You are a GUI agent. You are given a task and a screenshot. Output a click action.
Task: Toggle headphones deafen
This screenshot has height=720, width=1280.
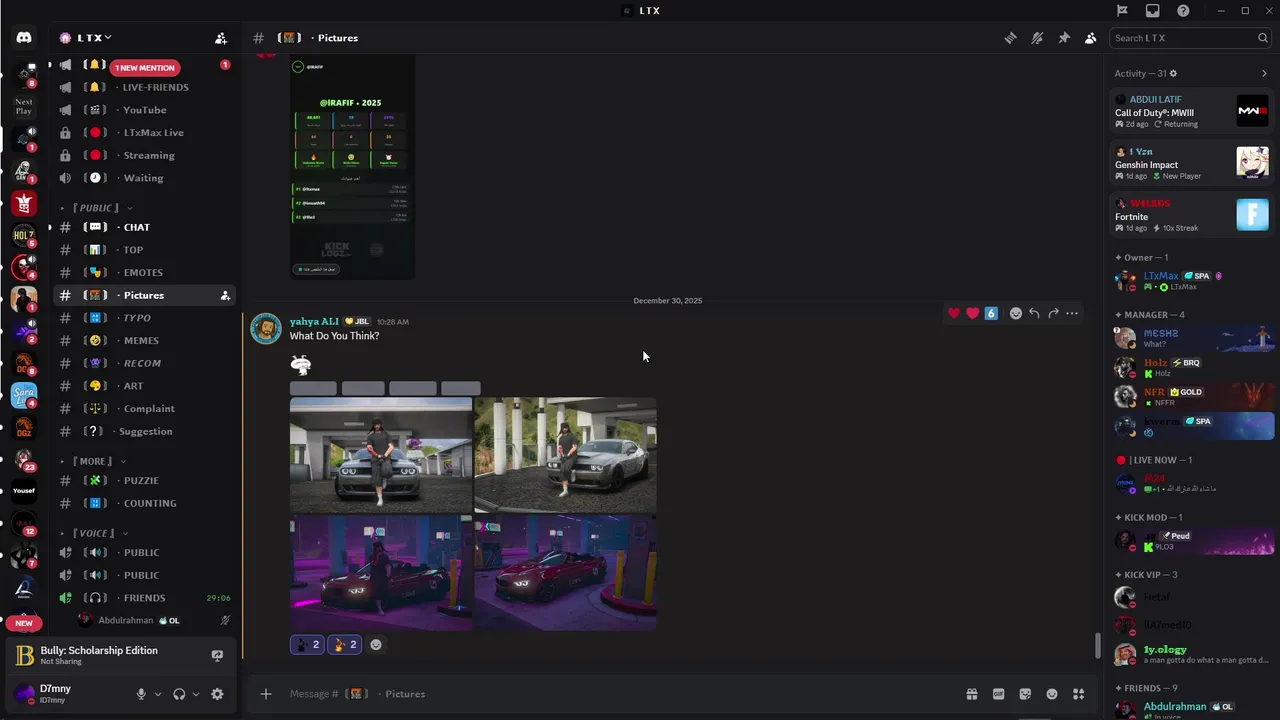coord(179,694)
